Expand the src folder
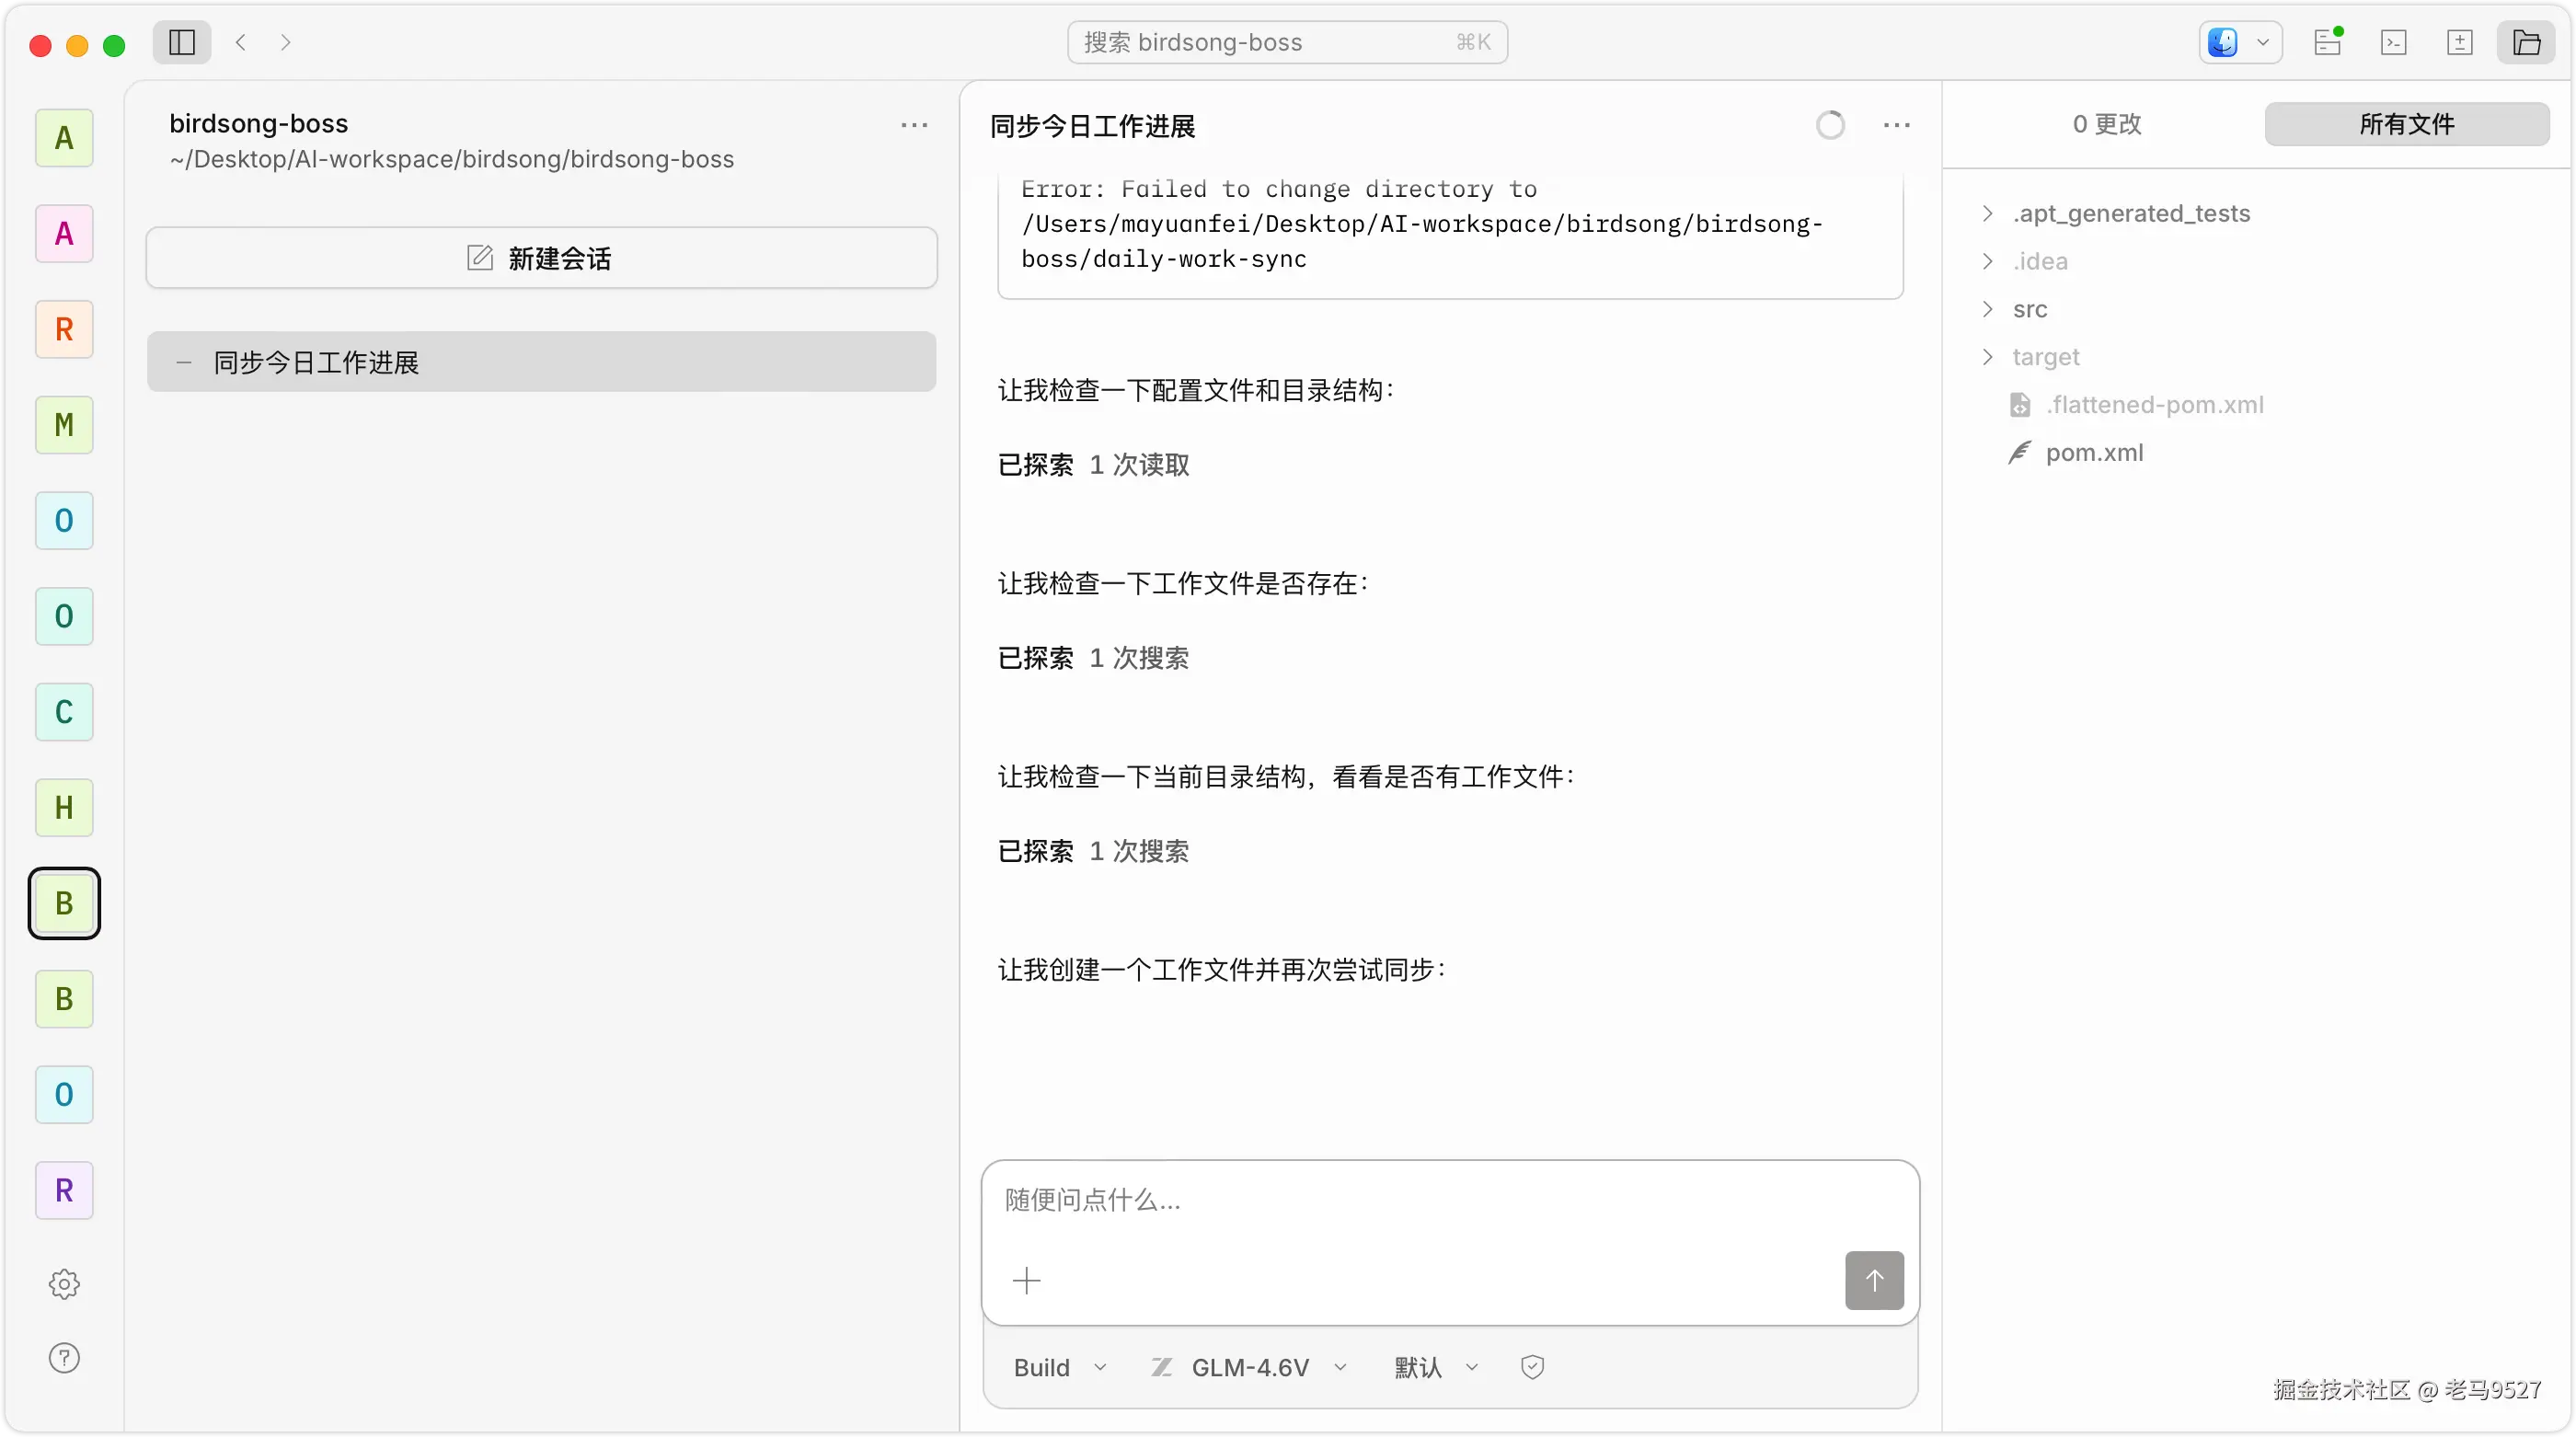 pos(2029,309)
